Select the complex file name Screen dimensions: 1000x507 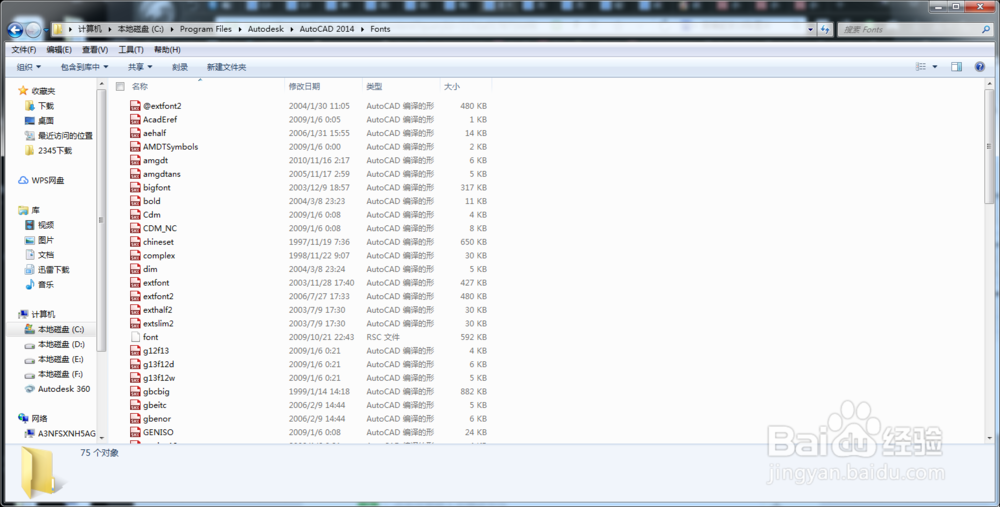(159, 256)
